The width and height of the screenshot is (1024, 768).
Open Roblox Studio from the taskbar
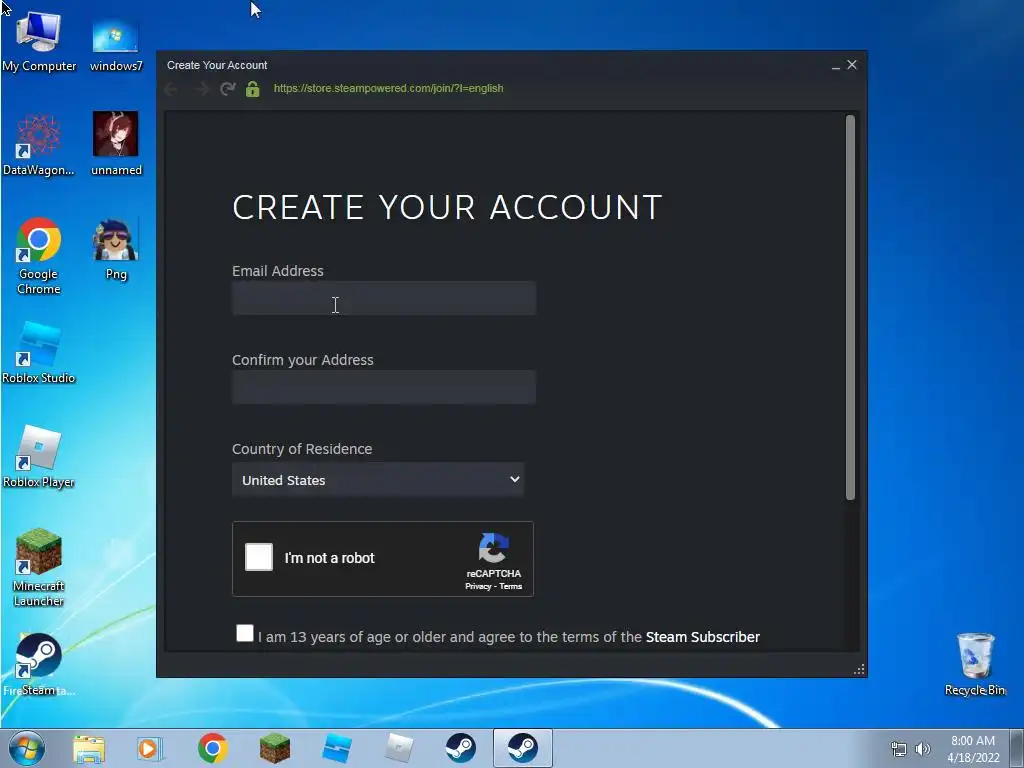click(x=337, y=748)
